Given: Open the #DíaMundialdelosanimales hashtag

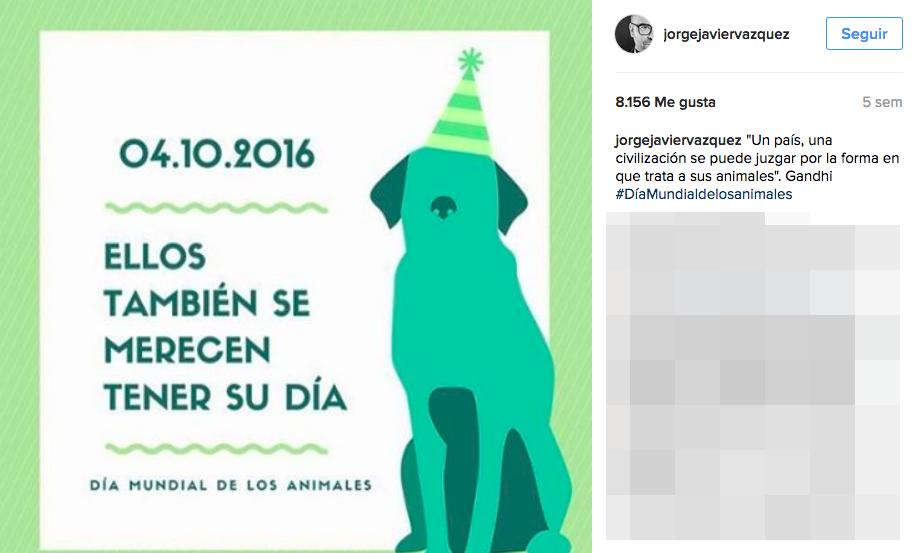Looking at the screenshot, I should [704, 194].
